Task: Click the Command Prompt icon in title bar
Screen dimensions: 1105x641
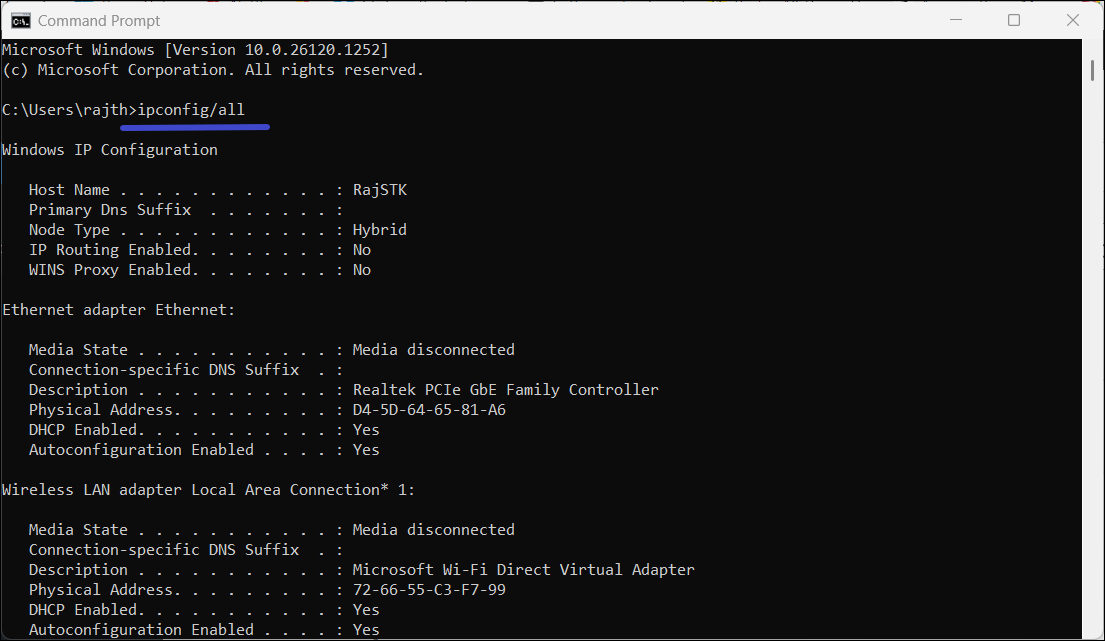Action: [x=19, y=20]
